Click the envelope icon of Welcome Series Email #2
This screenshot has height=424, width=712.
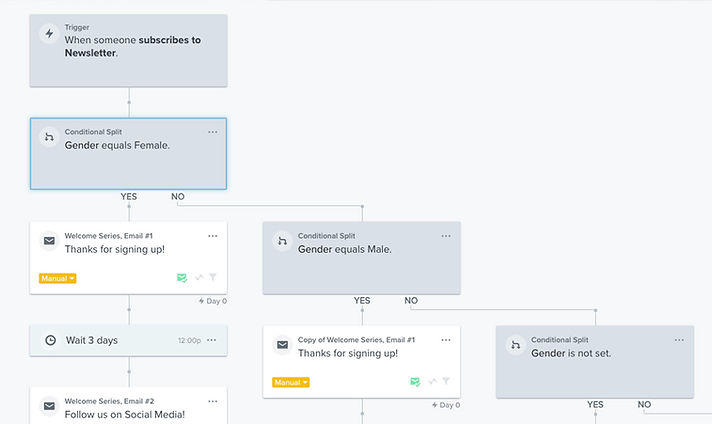[x=49, y=406]
